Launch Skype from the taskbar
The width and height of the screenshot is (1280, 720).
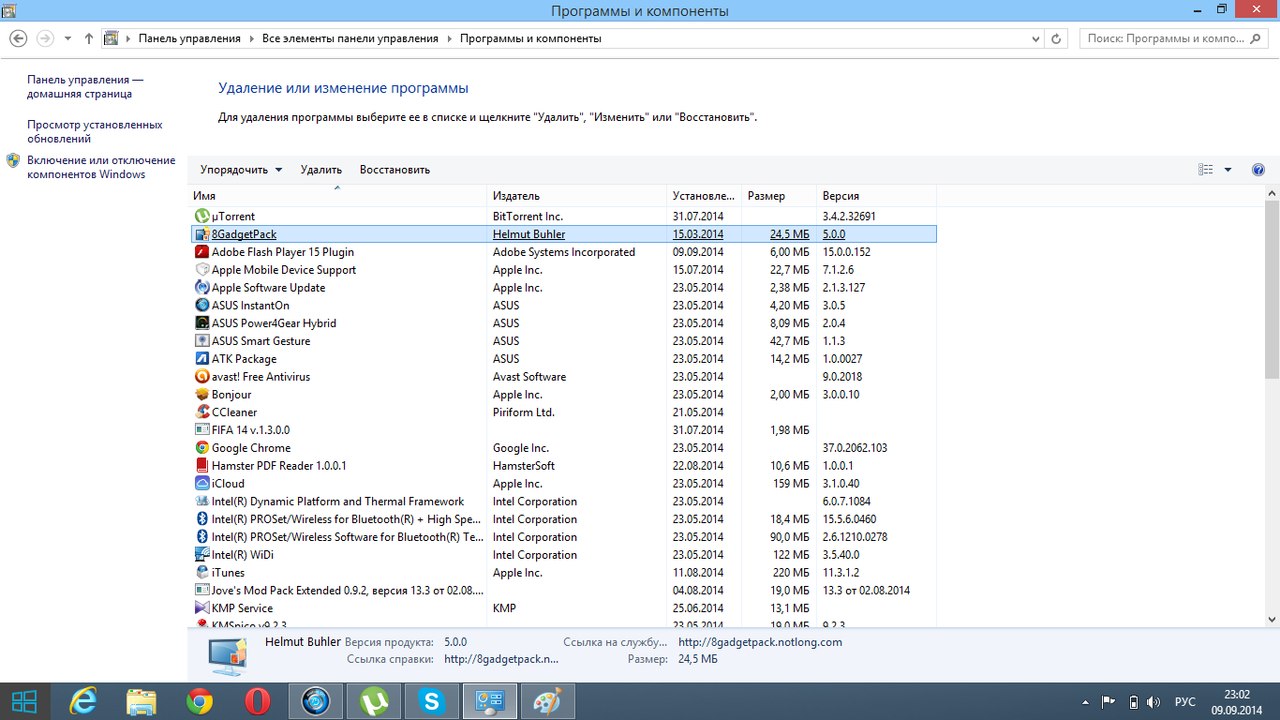click(432, 701)
